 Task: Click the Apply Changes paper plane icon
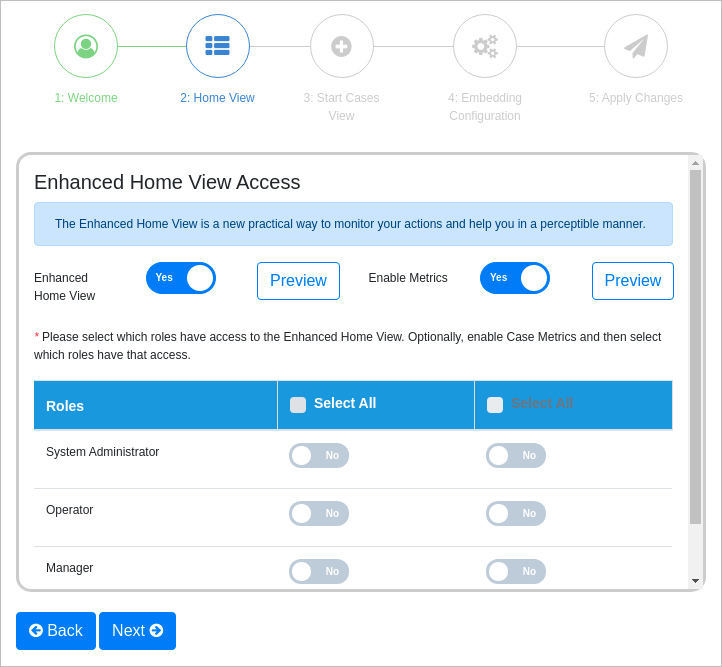(636, 46)
